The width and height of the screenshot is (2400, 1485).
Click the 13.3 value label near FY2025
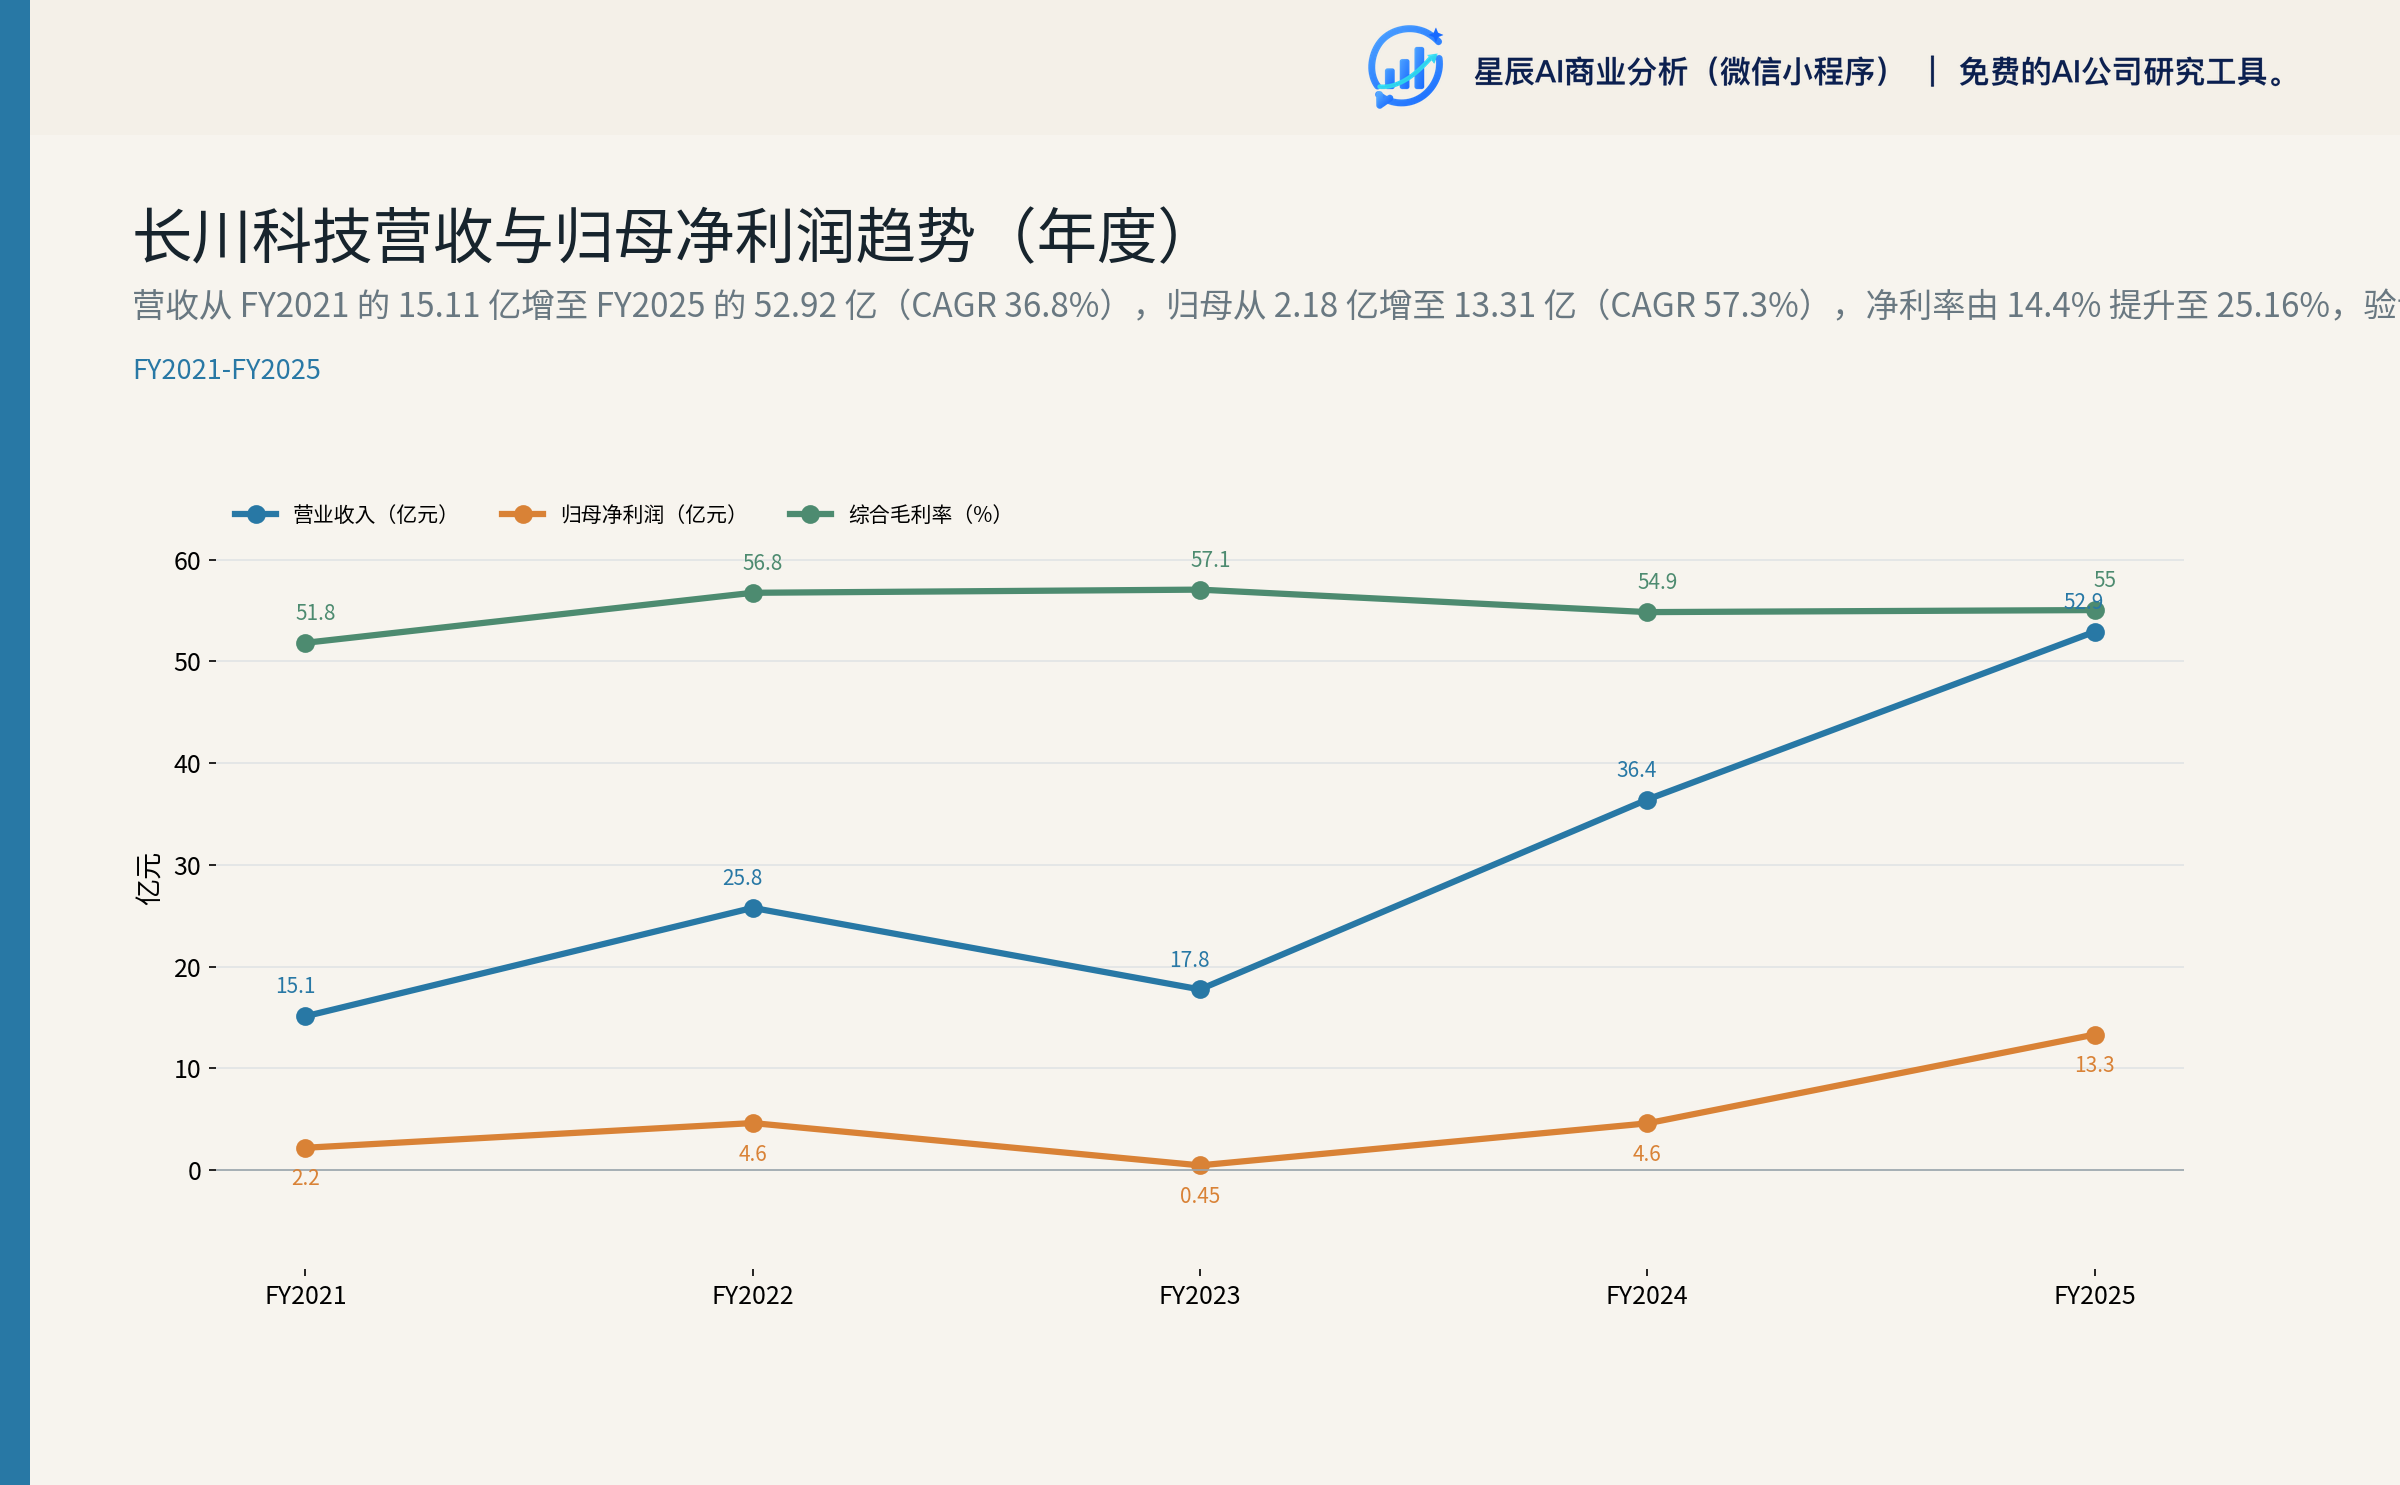2094,1064
